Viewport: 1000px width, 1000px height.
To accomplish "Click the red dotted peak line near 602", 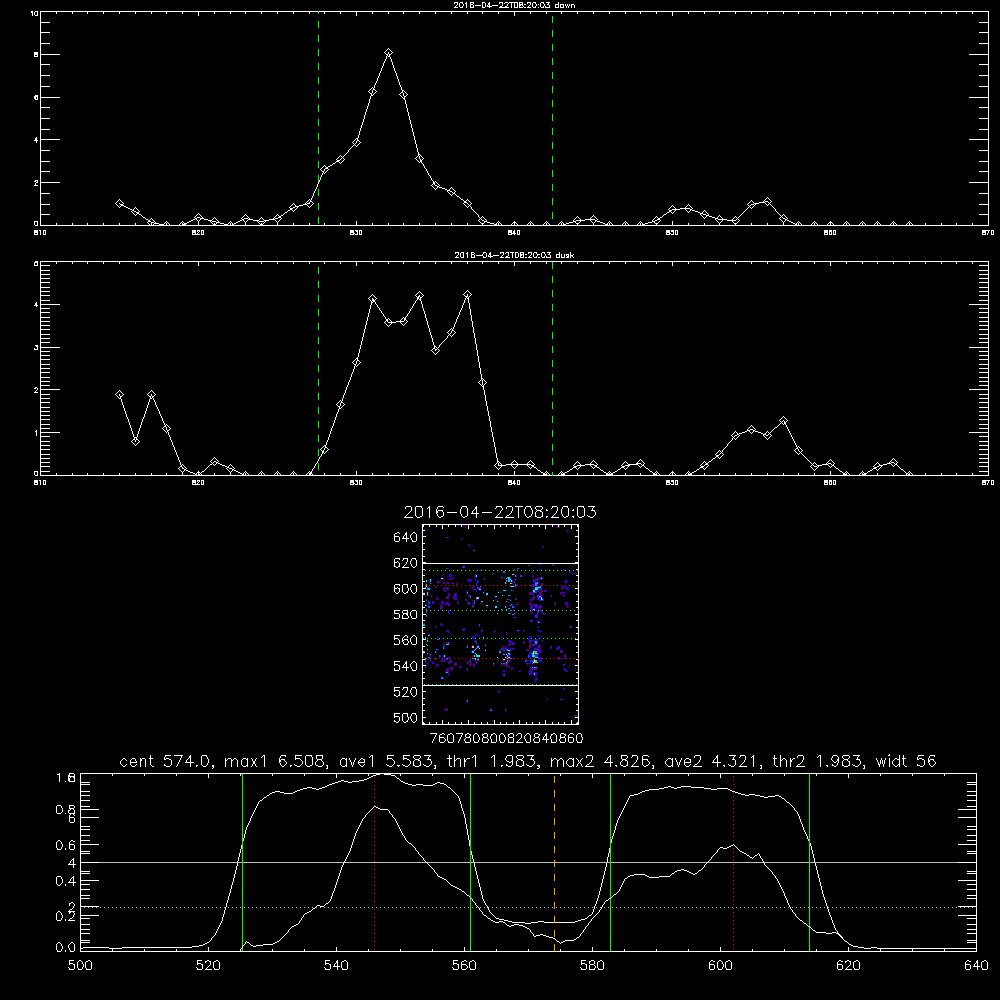I will pos(733,862).
